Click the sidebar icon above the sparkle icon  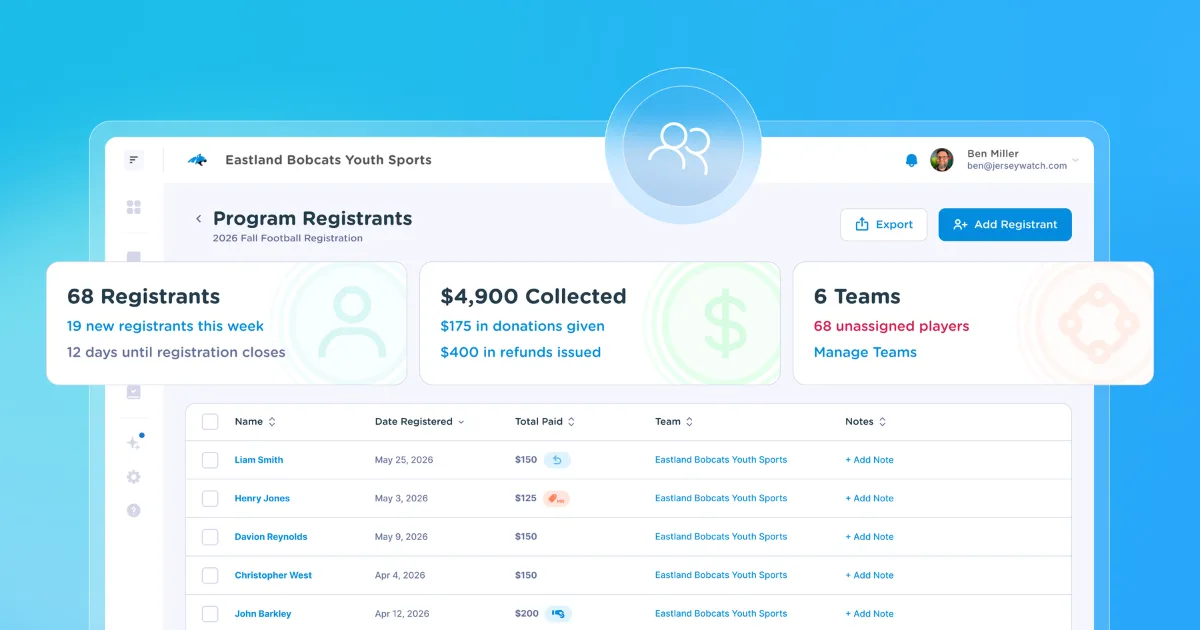[134, 392]
